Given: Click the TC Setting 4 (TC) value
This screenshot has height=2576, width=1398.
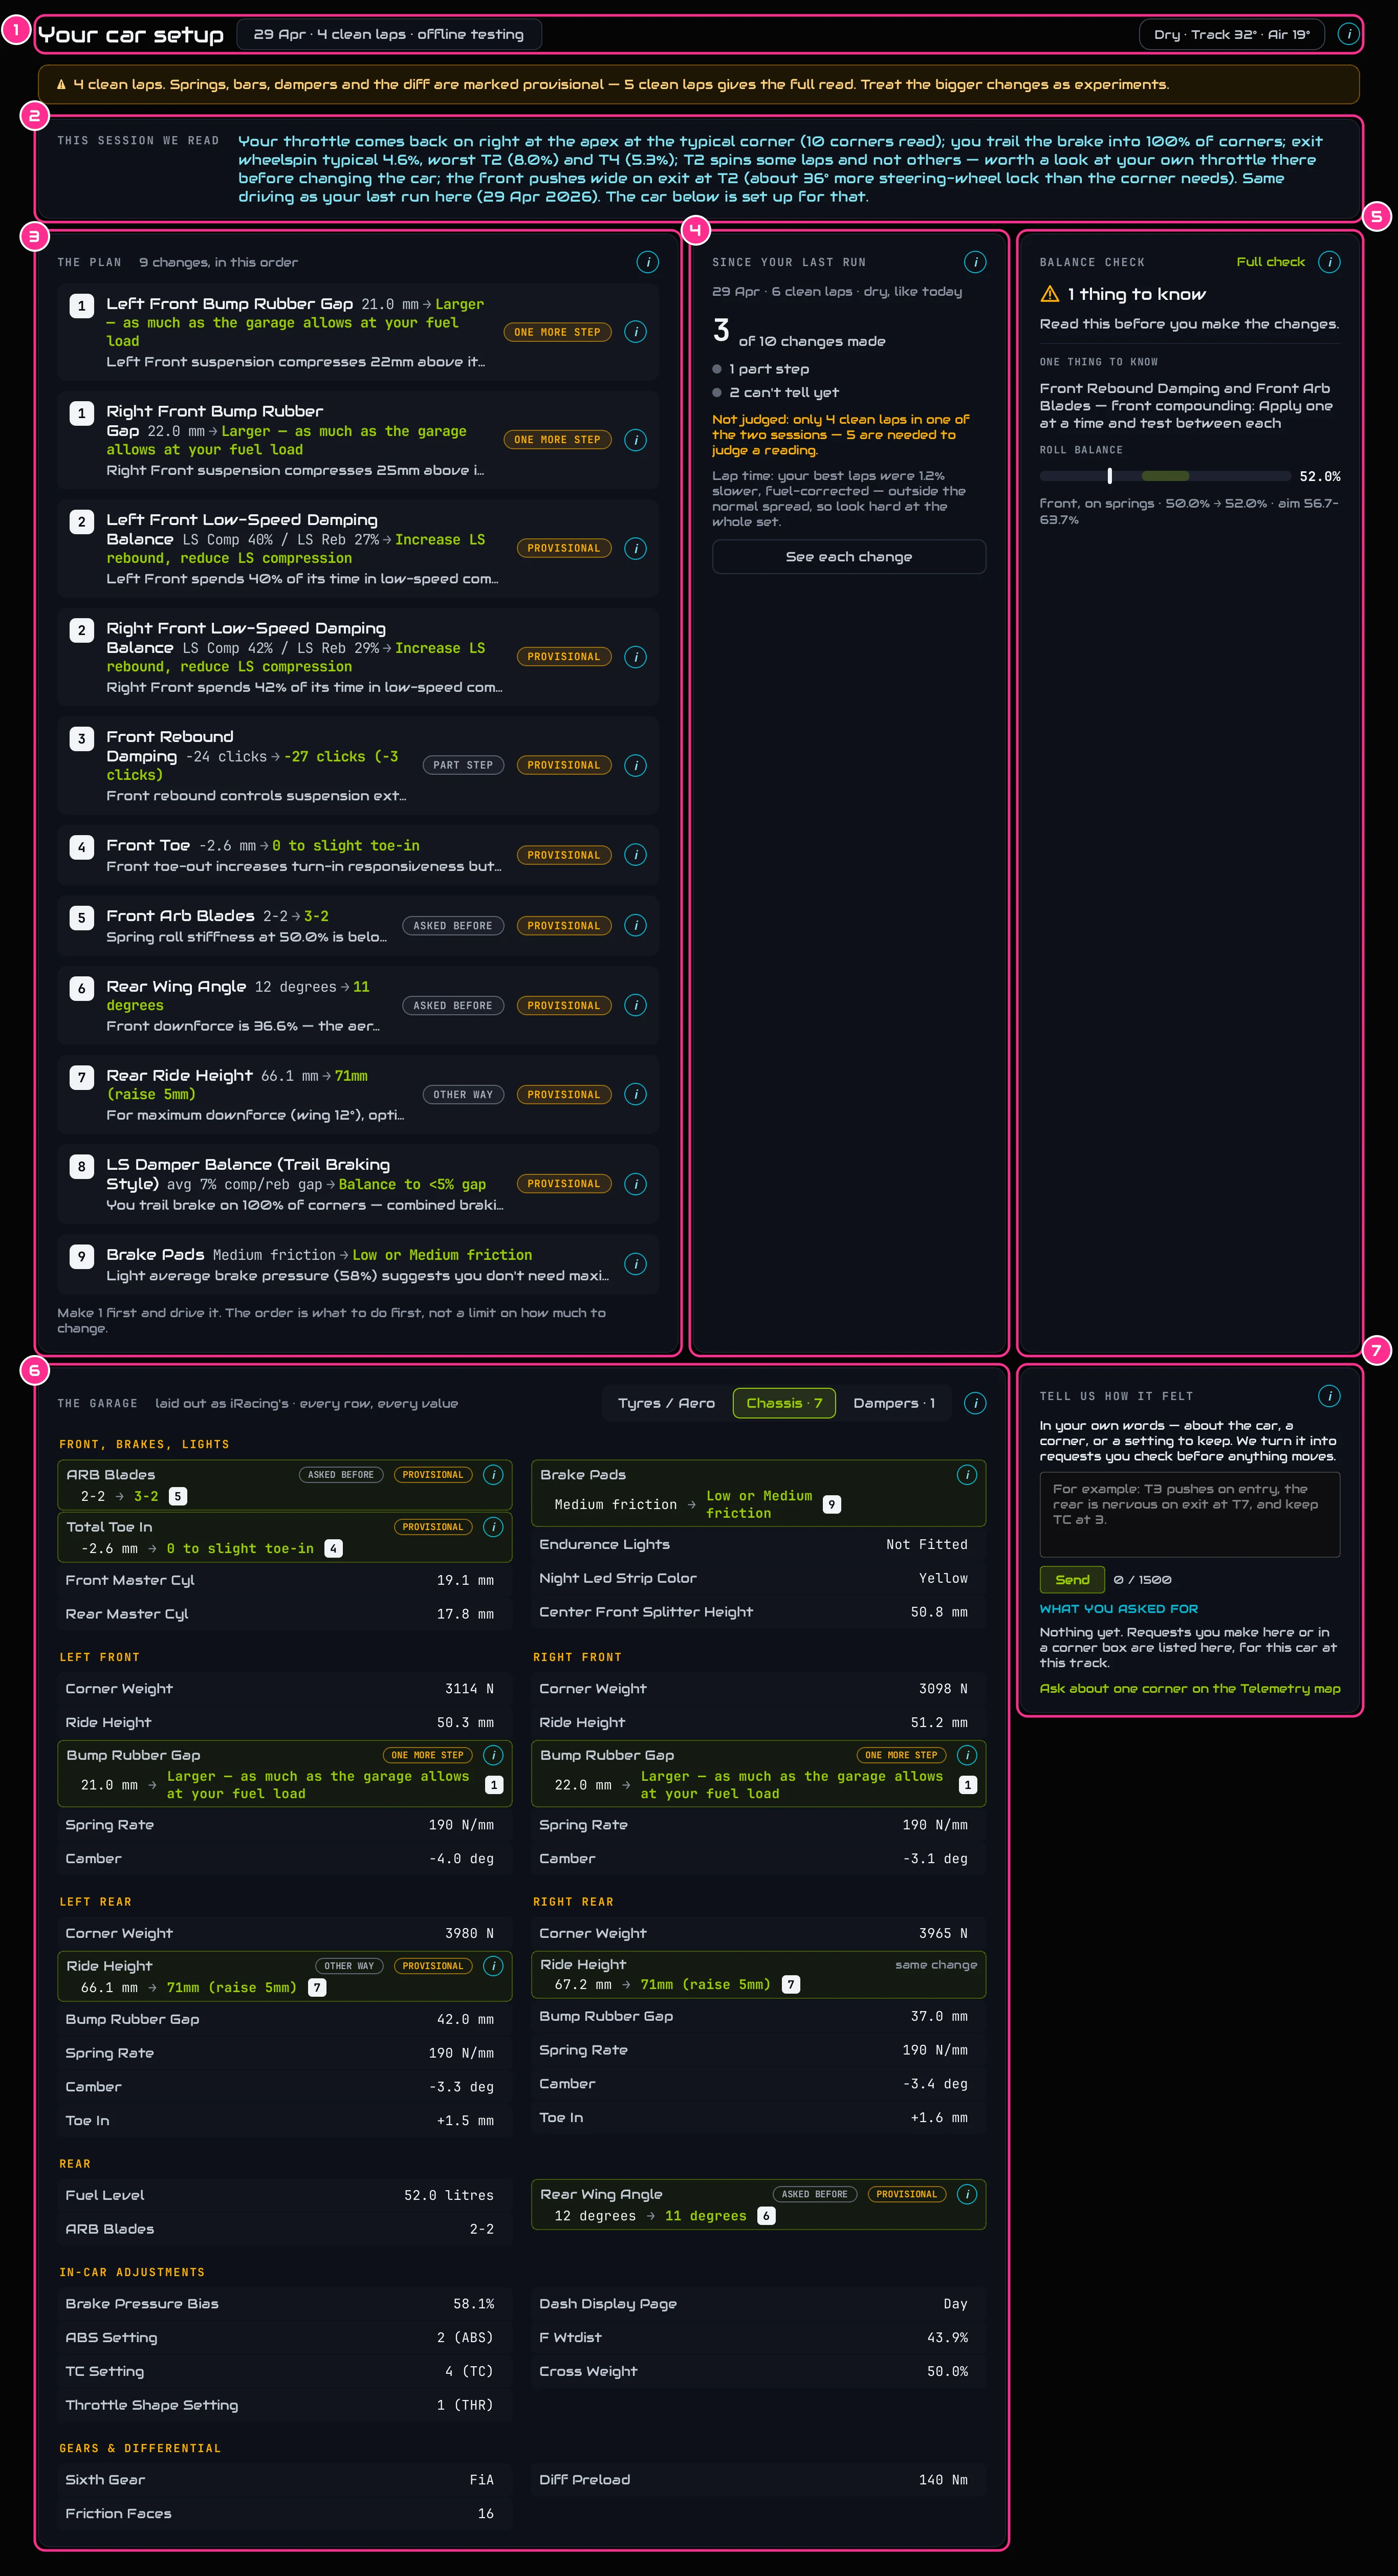Looking at the screenshot, I should pos(469,2372).
